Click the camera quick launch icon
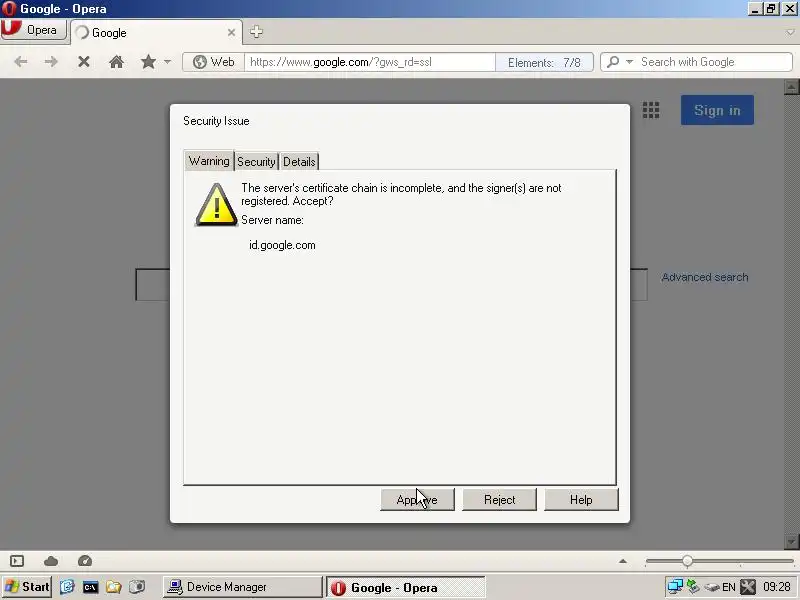The height and width of the screenshot is (600, 800). tap(137, 587)
